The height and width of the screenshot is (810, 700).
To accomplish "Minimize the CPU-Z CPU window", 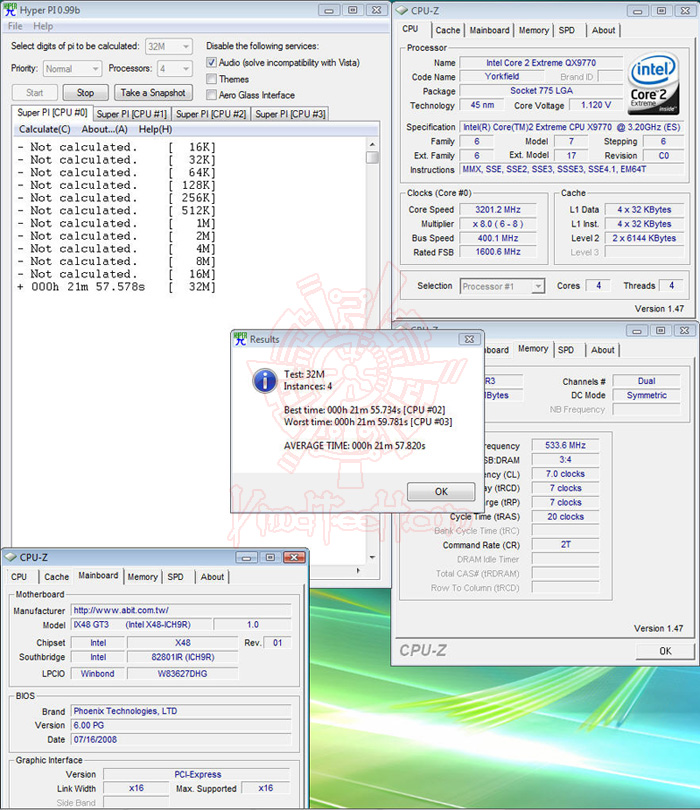I will coord(638,10).
